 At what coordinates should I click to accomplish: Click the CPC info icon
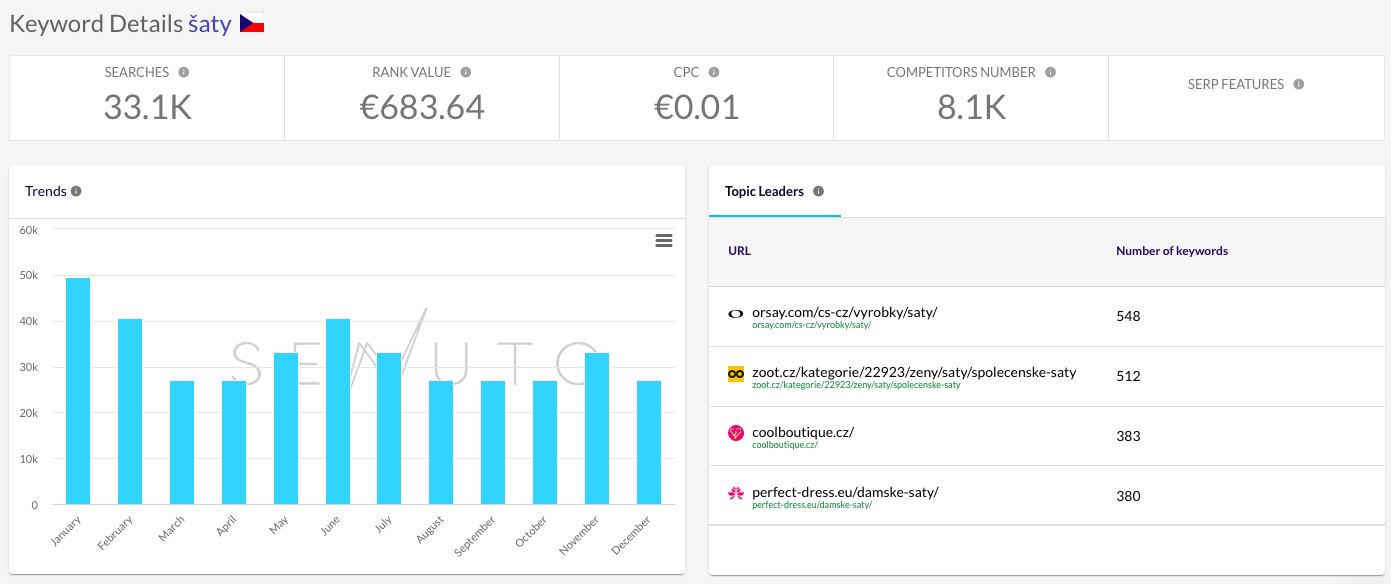pyautogui.click(x=714, y=72)
